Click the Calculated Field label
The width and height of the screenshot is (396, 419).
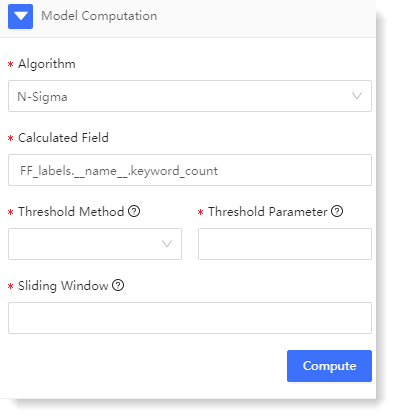tap(63, 138)
